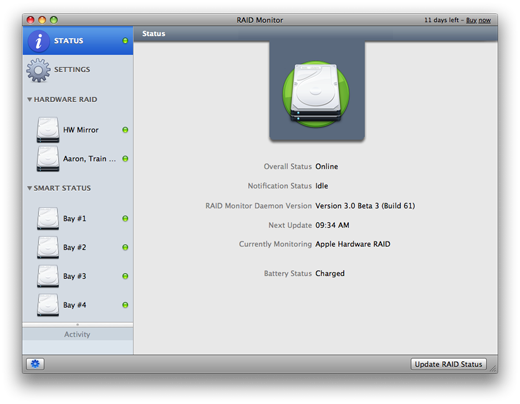Click green status indicator next to HW Mirror
Screen dimensions: 520x404
point(125,130)
